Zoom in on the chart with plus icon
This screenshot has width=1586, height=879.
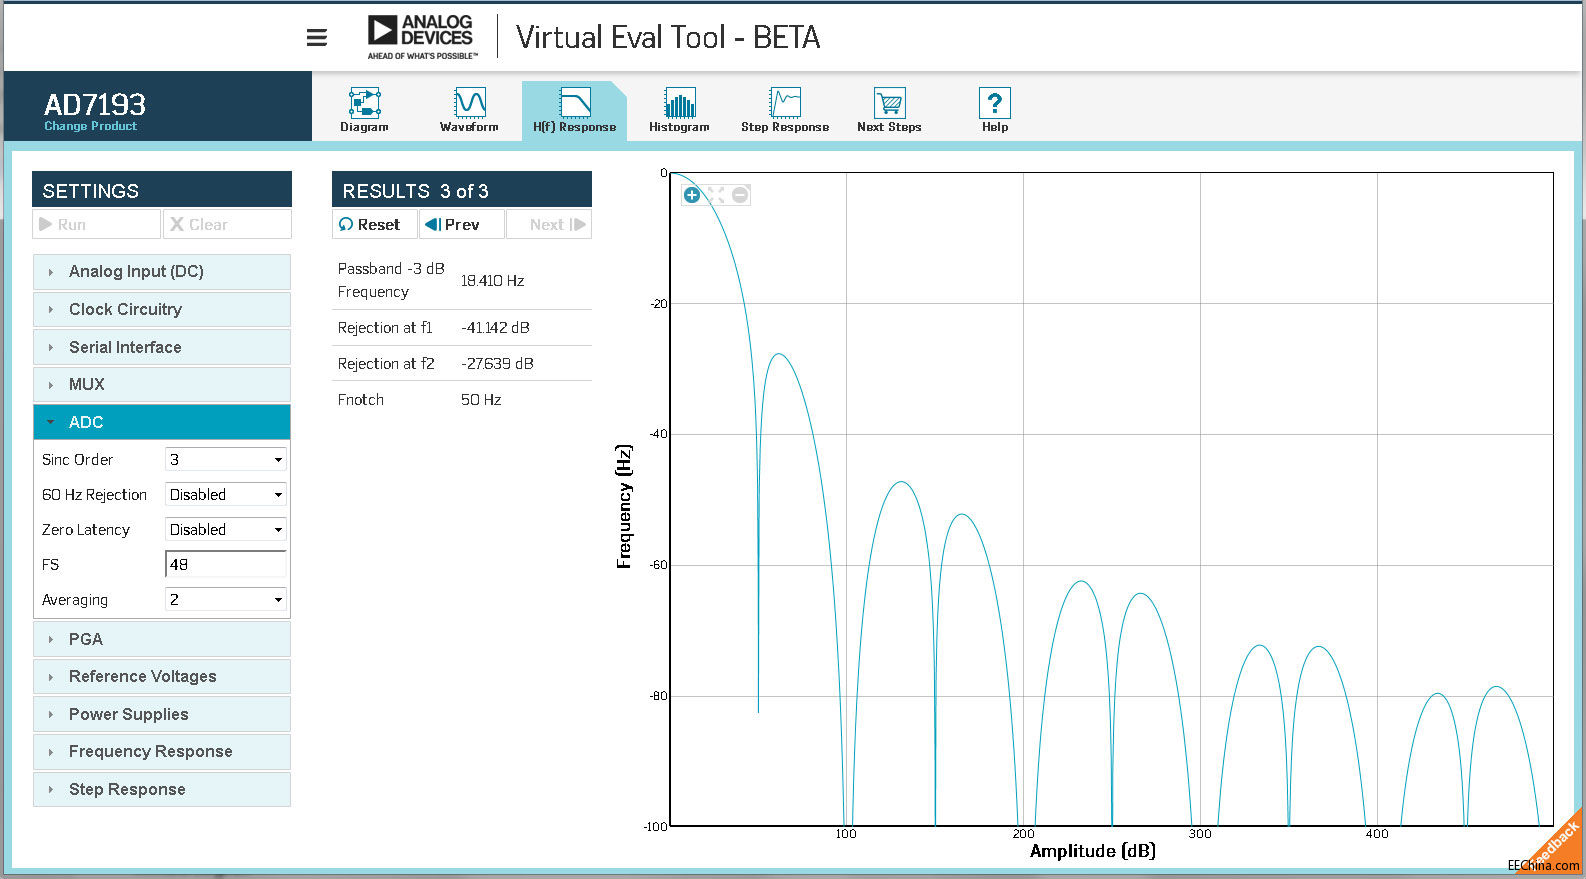[692, 195]
